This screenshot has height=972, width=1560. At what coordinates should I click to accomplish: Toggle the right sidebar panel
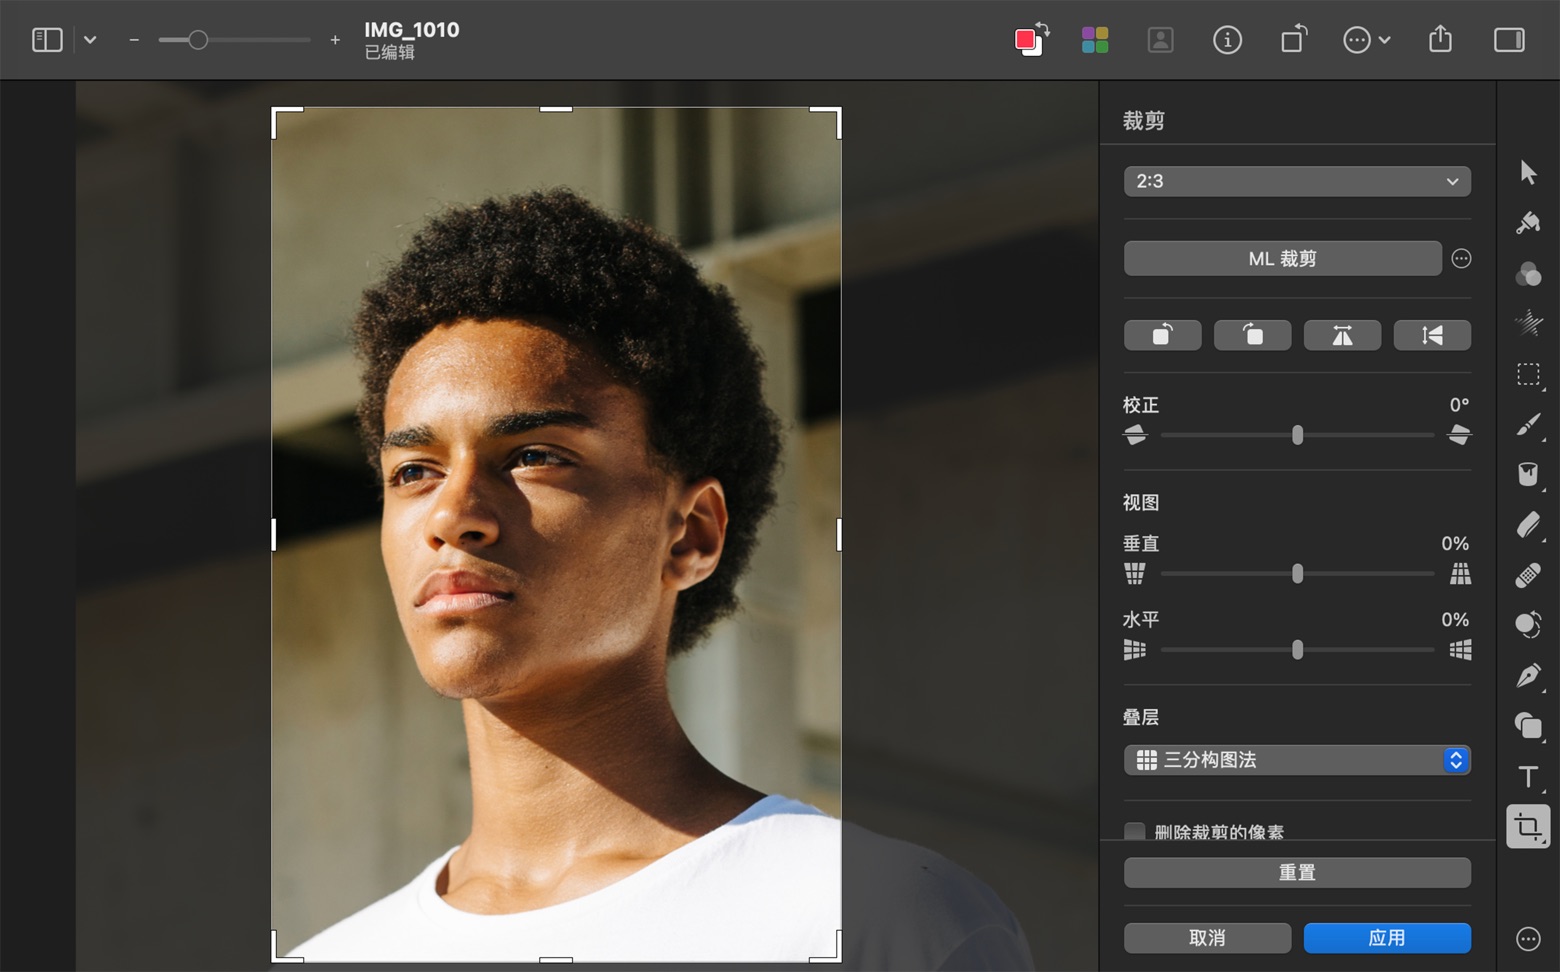(x=1509, y=40)
